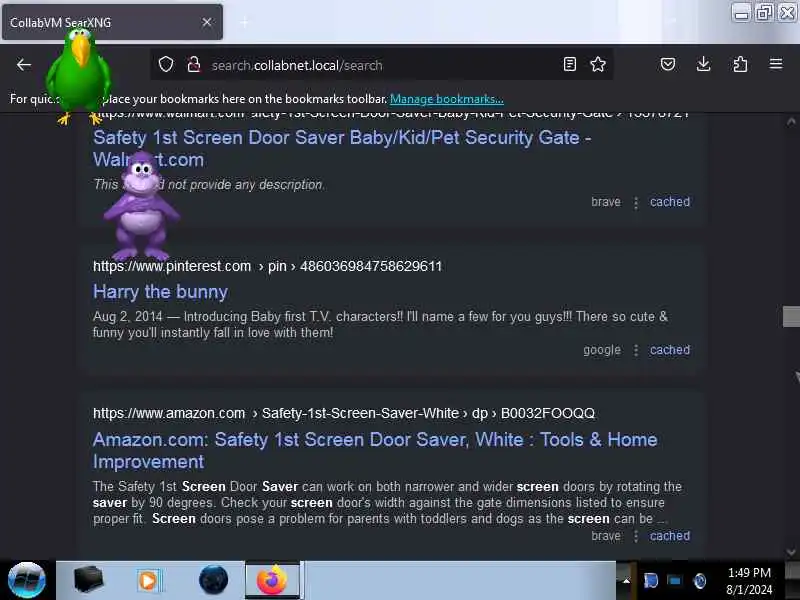This screenshot has height=600, width=800.
Task: Show hidden system tray icons arrow
Action: tap(626, 581)
